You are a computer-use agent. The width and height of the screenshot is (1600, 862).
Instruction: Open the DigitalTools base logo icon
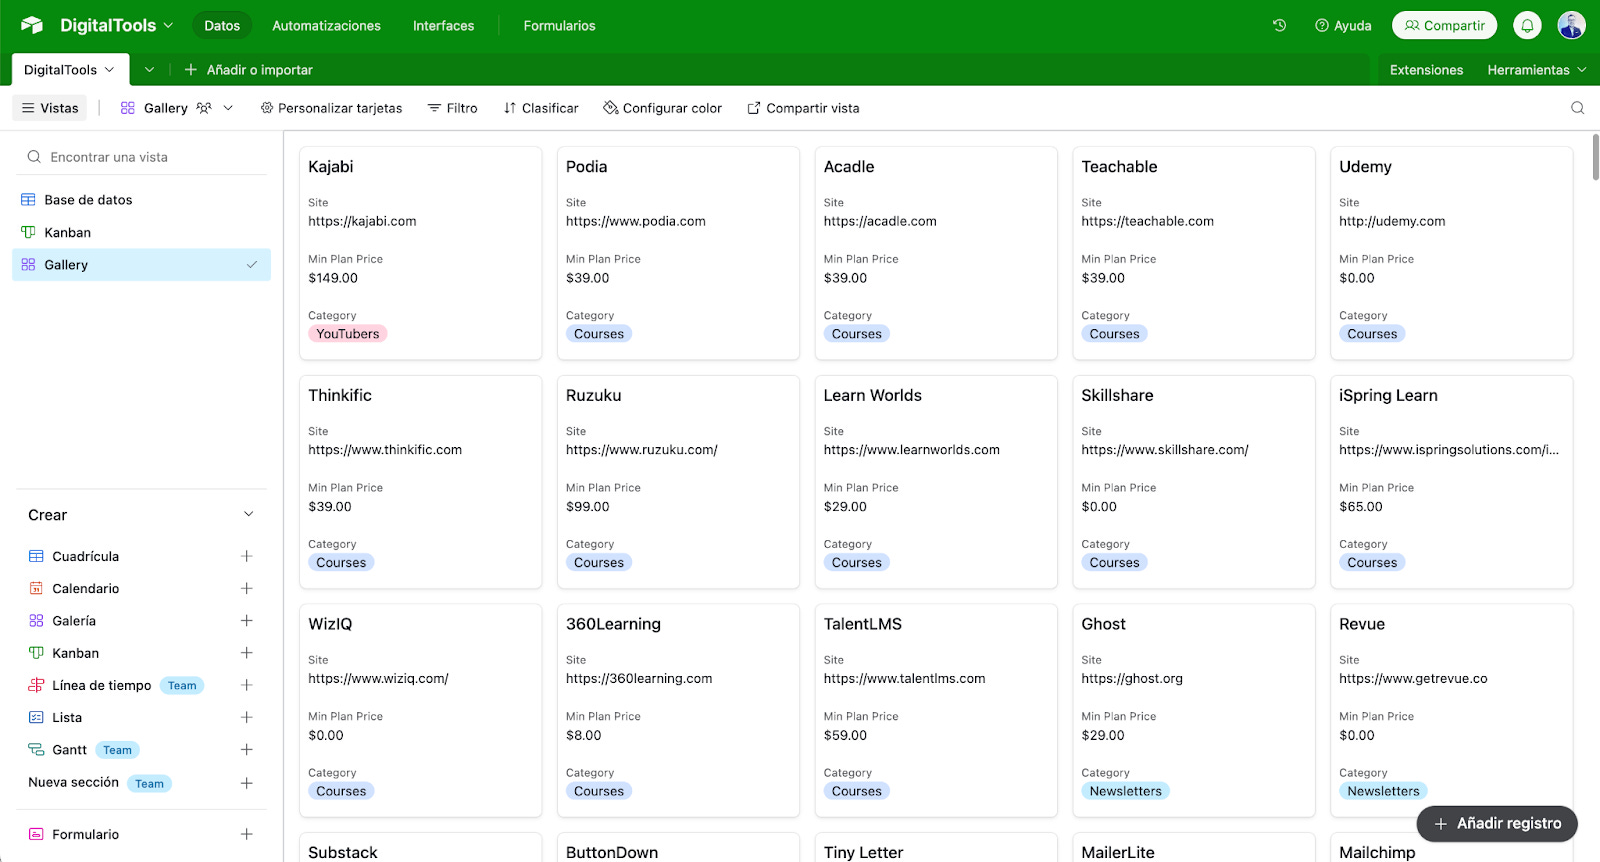[x=32, y=25]
